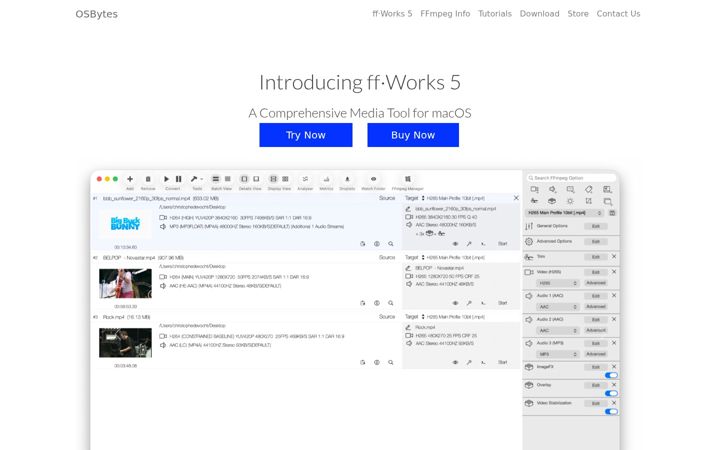Toggle preview eye for BELPOP target
Image resolution: width=720 pixels, height=450 pixels.
click(x=455, y=303)
